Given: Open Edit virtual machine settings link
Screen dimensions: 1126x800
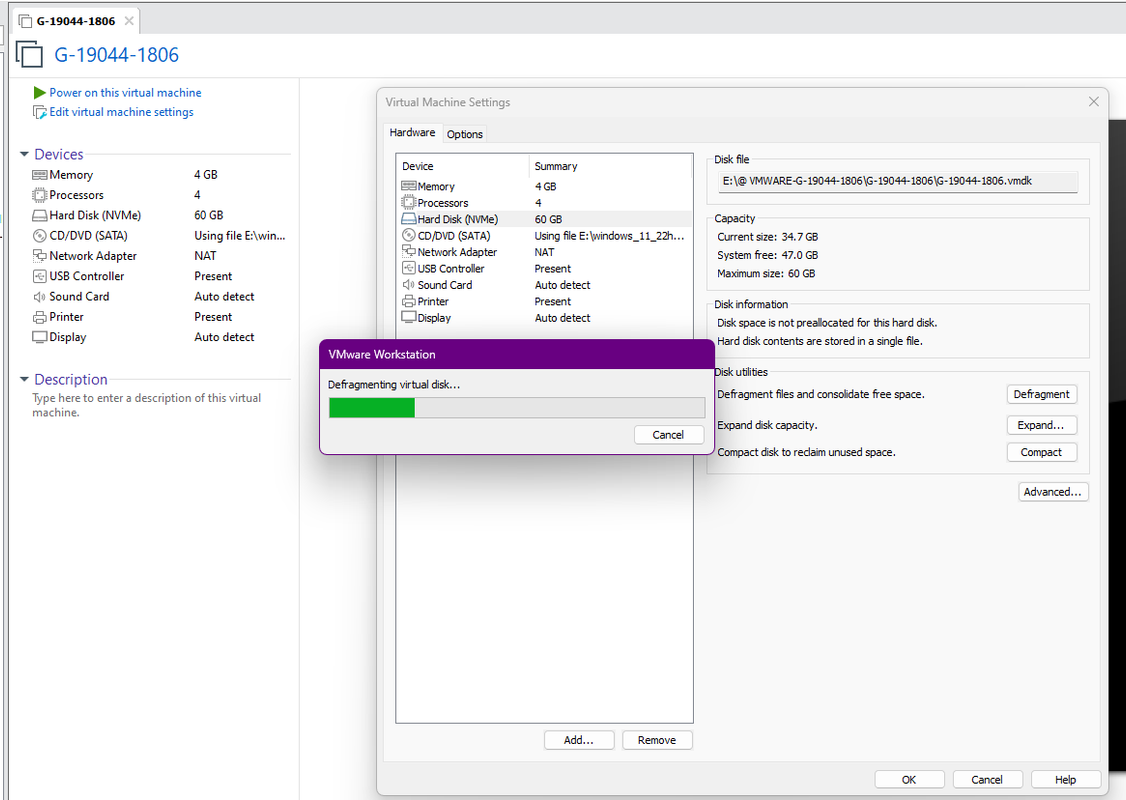Looking at the screenshot, I should [121, 112].
